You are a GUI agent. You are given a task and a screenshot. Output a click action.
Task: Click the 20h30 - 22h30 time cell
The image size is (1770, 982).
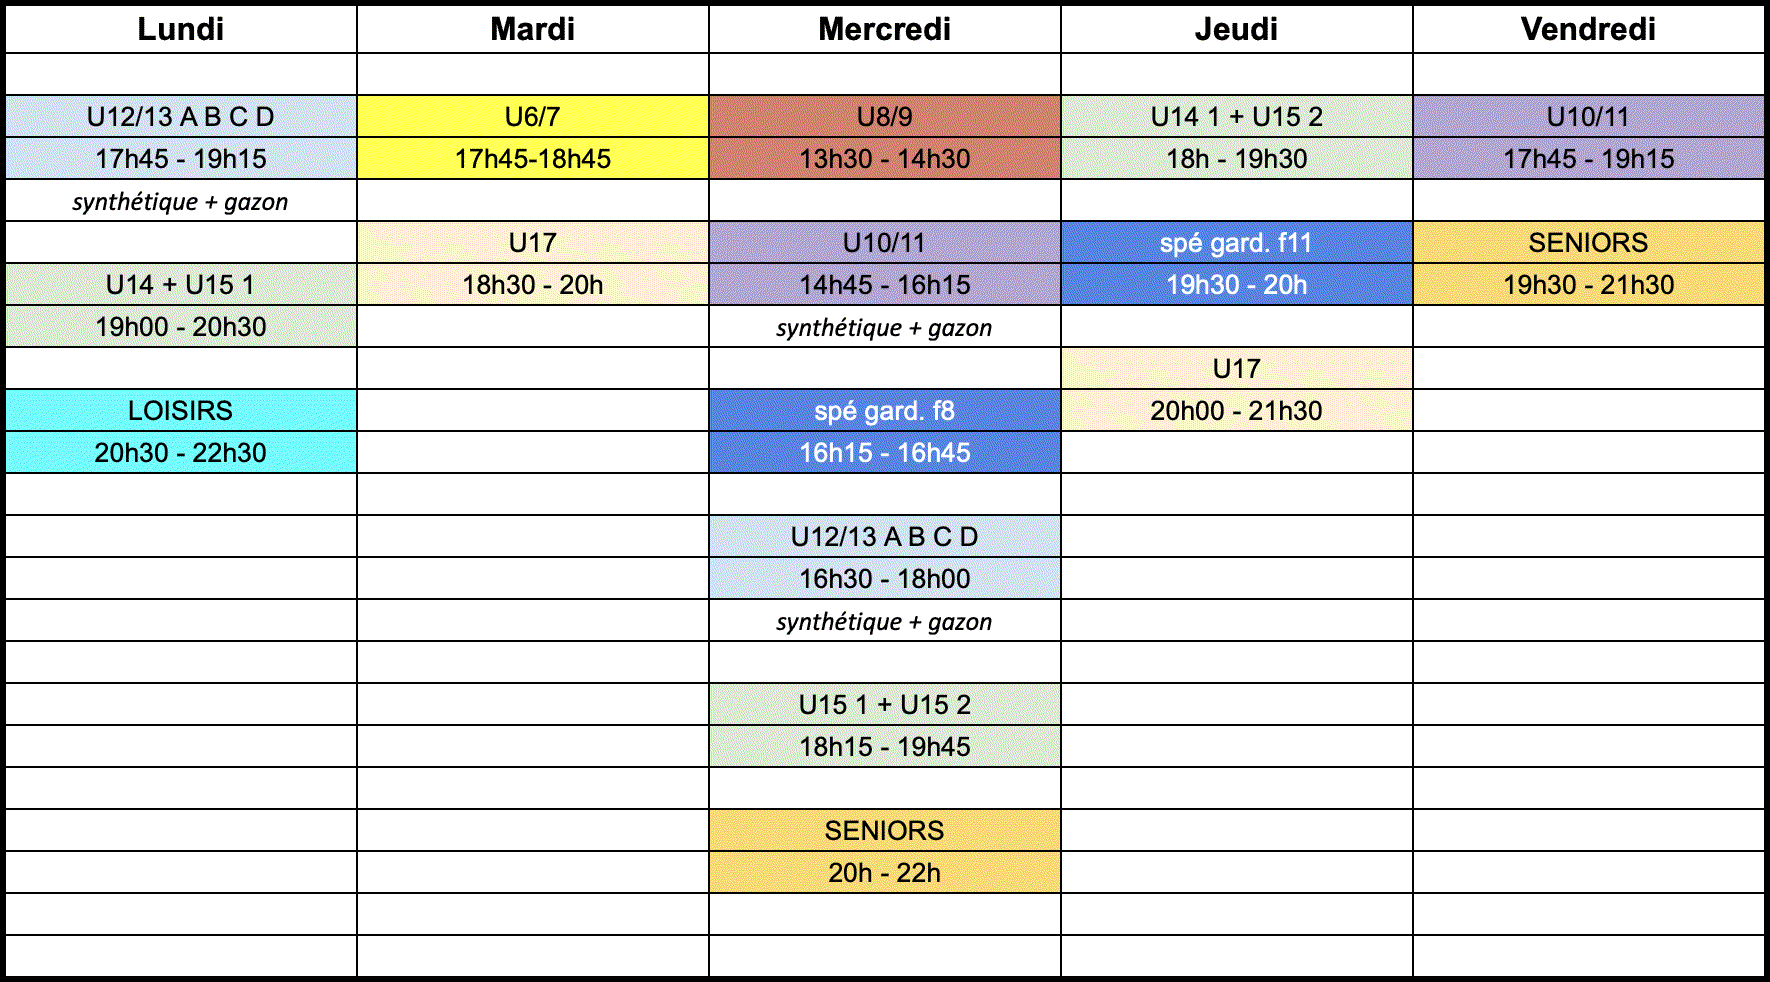[x=181, y=452]
